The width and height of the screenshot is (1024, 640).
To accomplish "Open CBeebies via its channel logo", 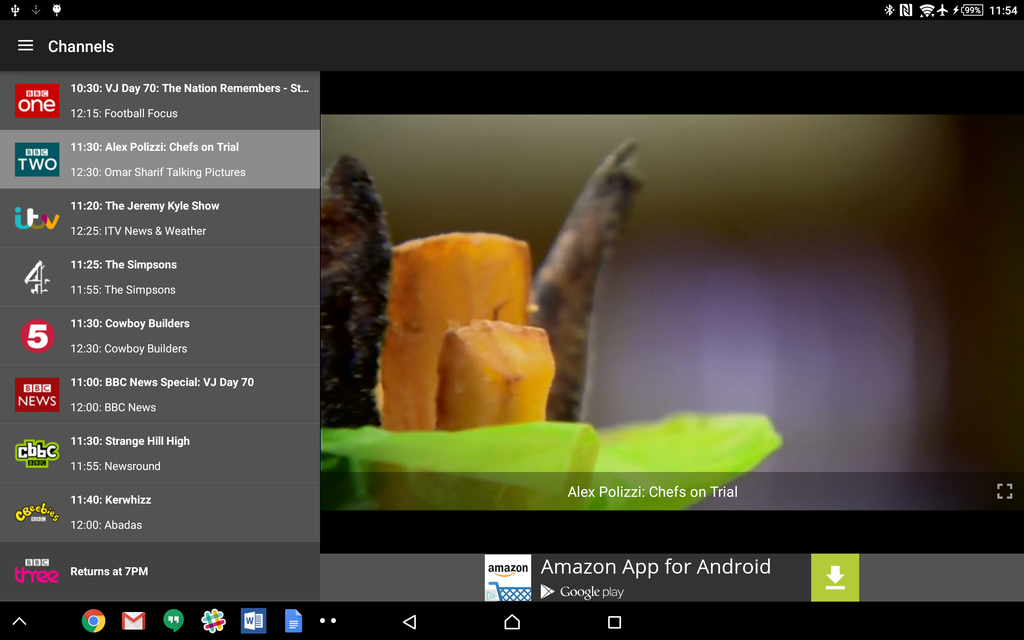I will pyautogui.click(x=37, y=513).
